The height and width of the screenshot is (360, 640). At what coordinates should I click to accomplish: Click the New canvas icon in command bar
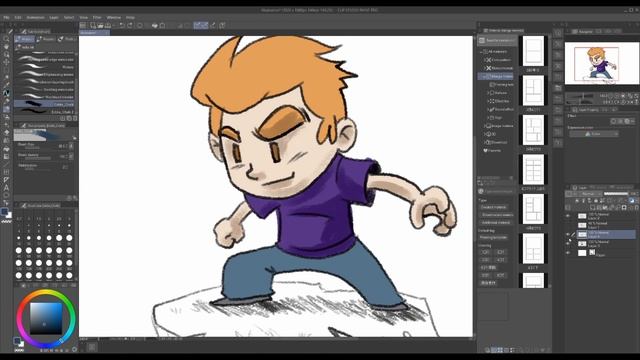[x=93, y=25]
